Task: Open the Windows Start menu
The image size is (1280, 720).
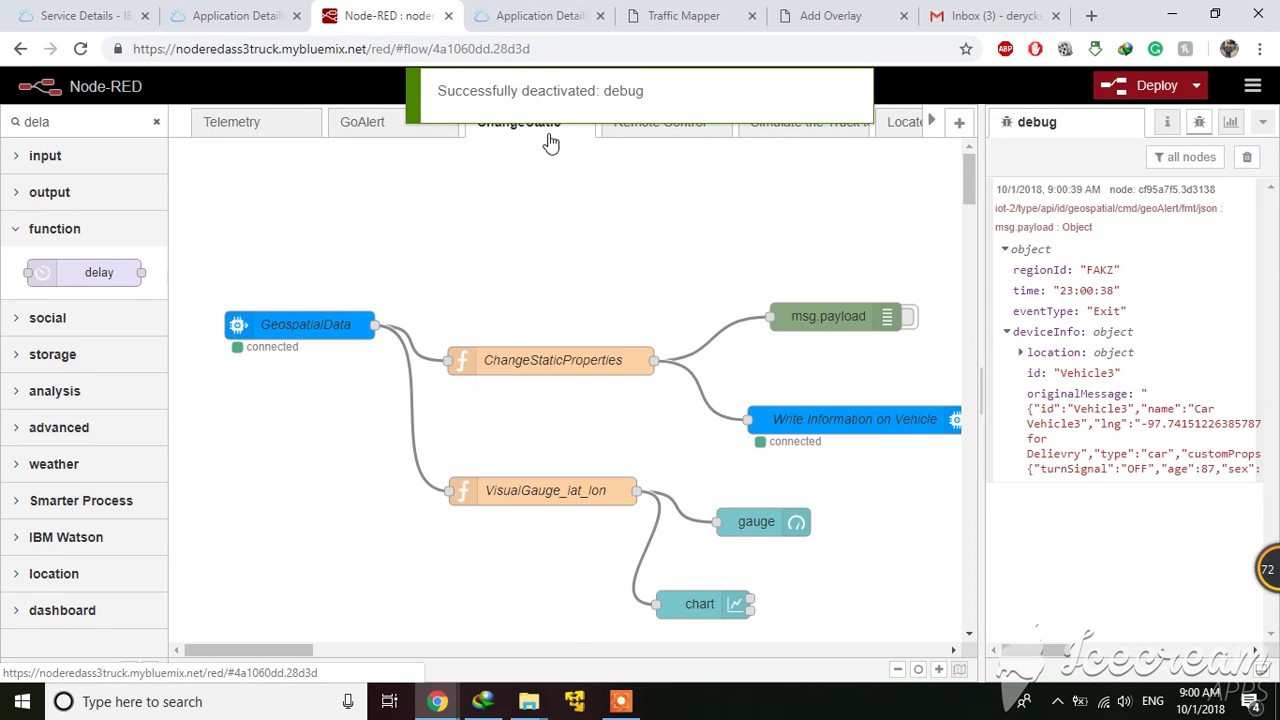Action: click(22, 702)
